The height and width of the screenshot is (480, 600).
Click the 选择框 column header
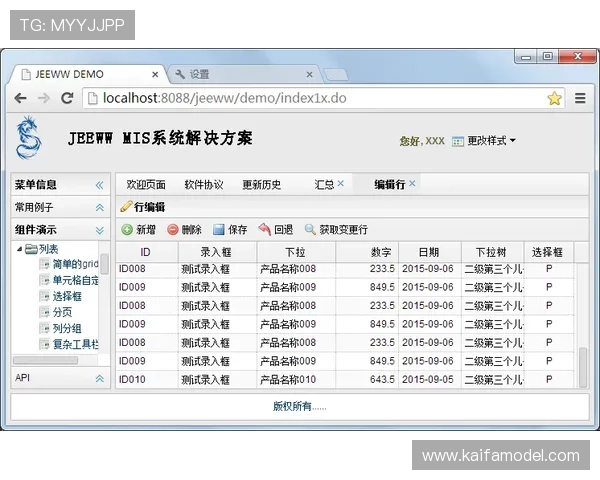click(x=548, y=252)
